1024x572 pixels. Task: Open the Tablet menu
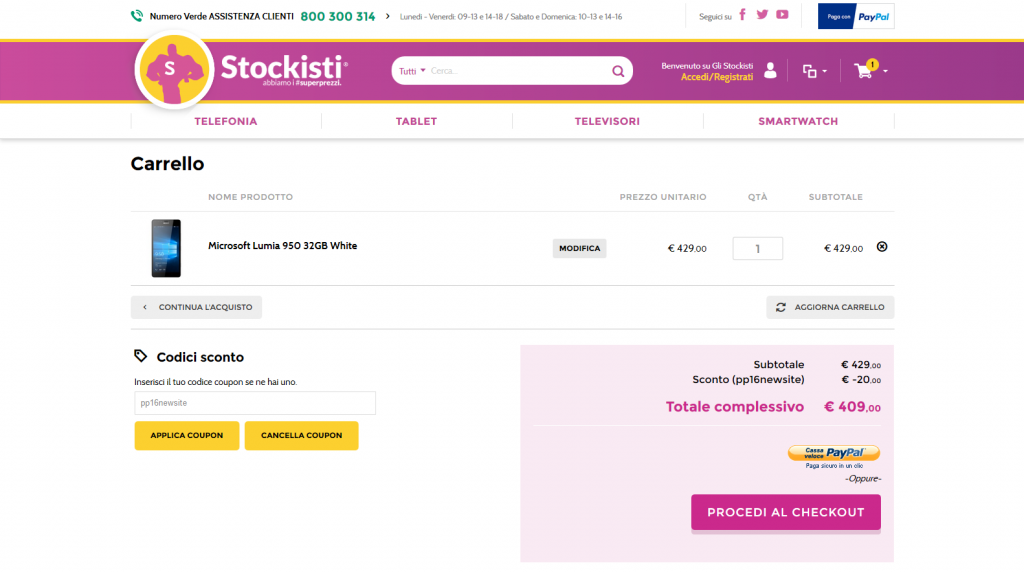pyautogui.click(x=417, y=121)
